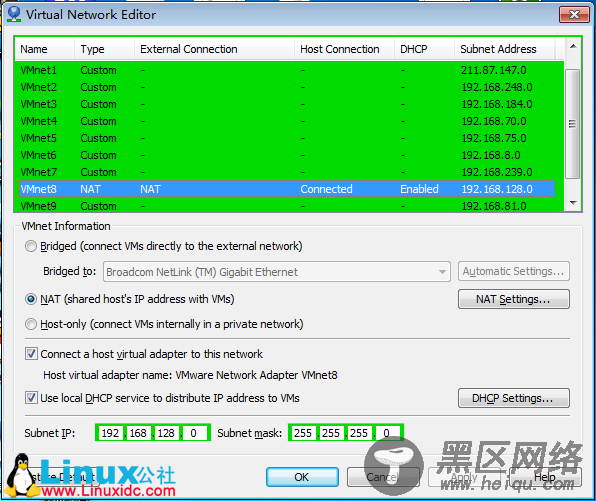Click the list scrollbar down arrow
The width and height of the screenshot is (596, 501).
(573, 203)
